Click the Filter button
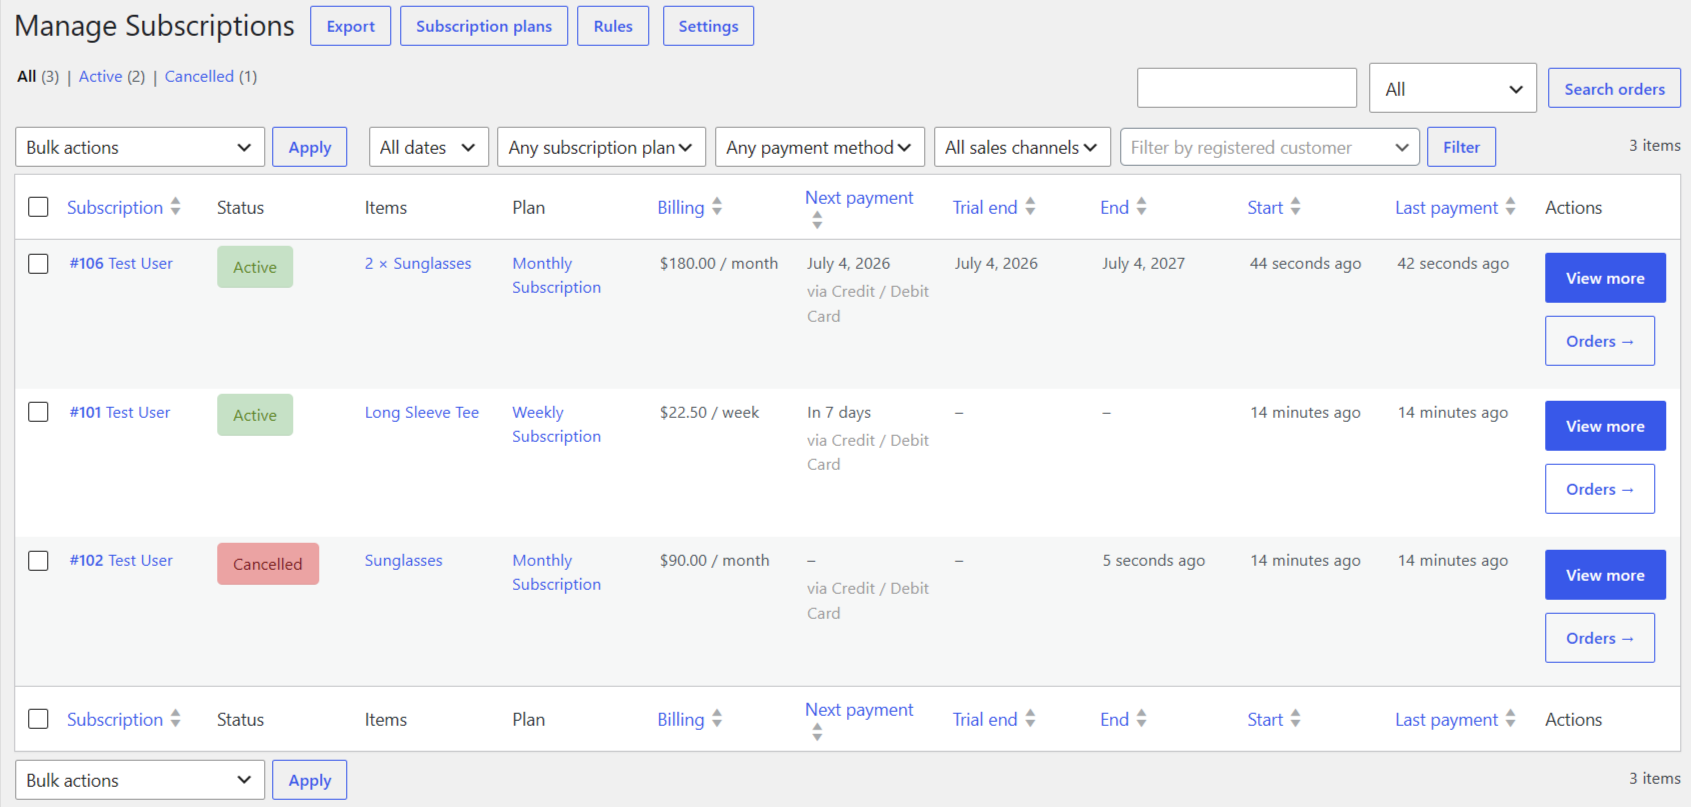 click(1461, 147)
